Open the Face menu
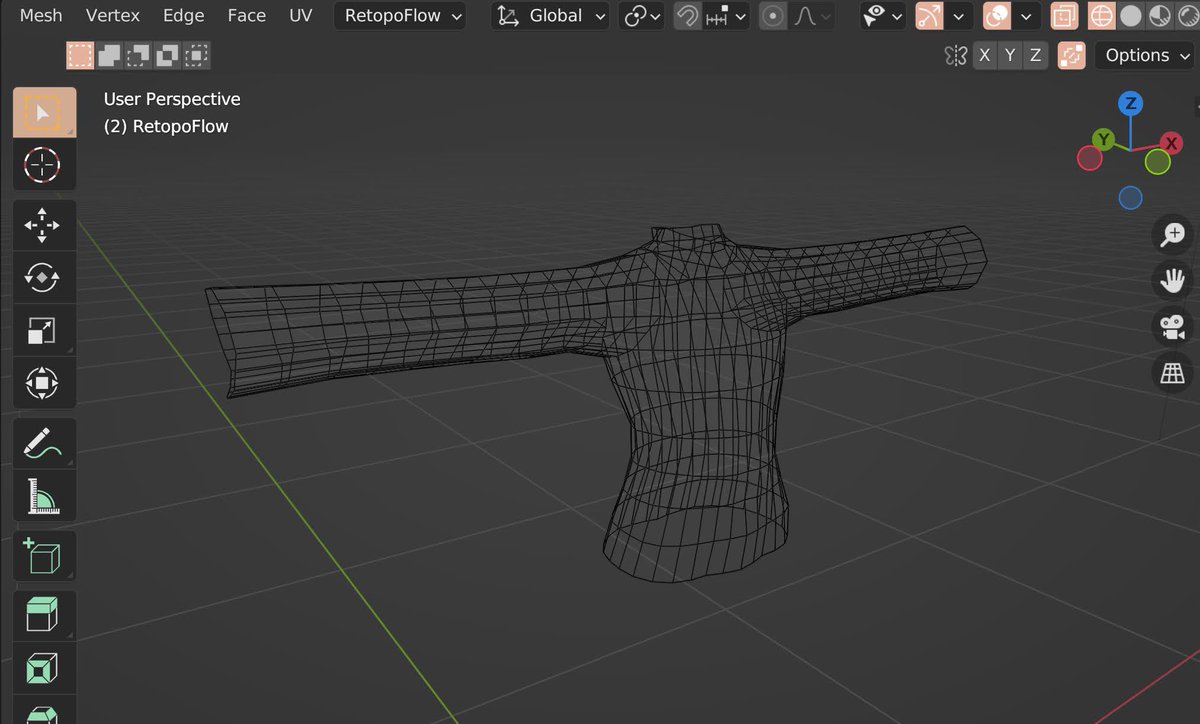Viewport: 1200px width, 724px height. point(246,15)
